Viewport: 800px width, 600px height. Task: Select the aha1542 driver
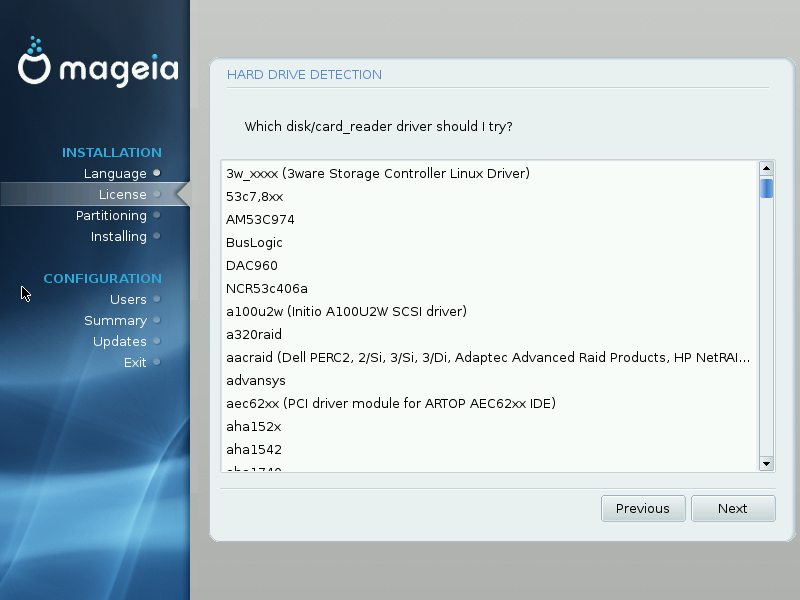pos(490,449)
